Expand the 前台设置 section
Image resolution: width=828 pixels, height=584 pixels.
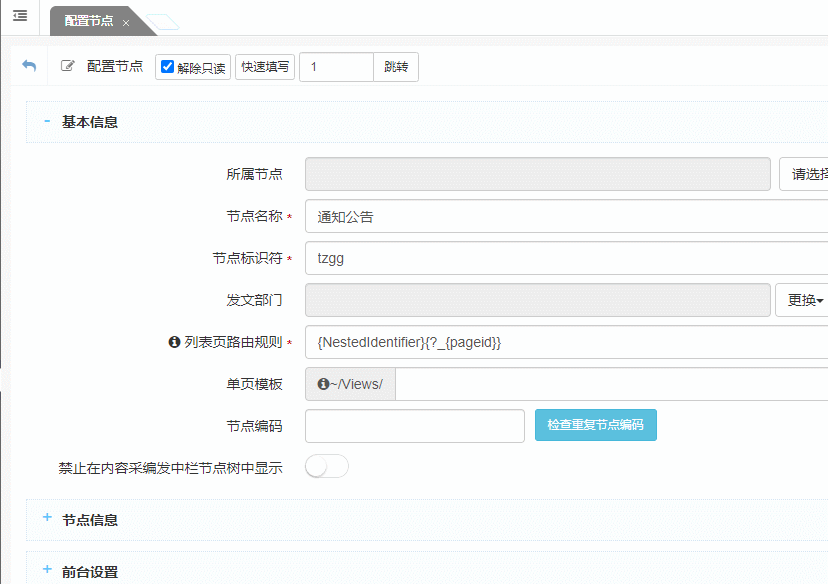pos(47,570)
